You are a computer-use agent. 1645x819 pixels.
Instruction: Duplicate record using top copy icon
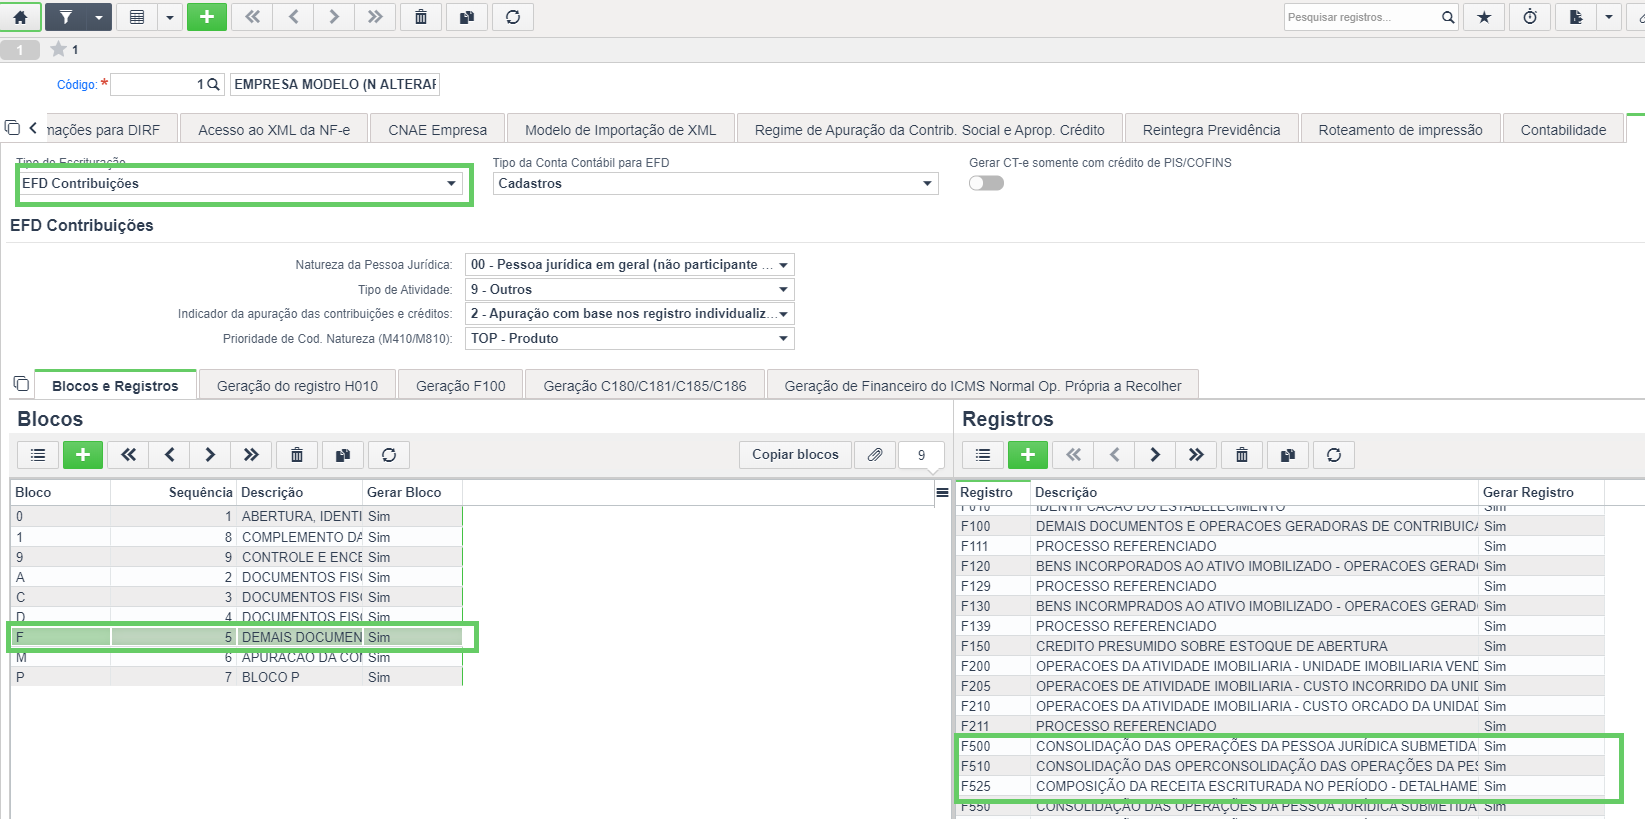[466, 17]
